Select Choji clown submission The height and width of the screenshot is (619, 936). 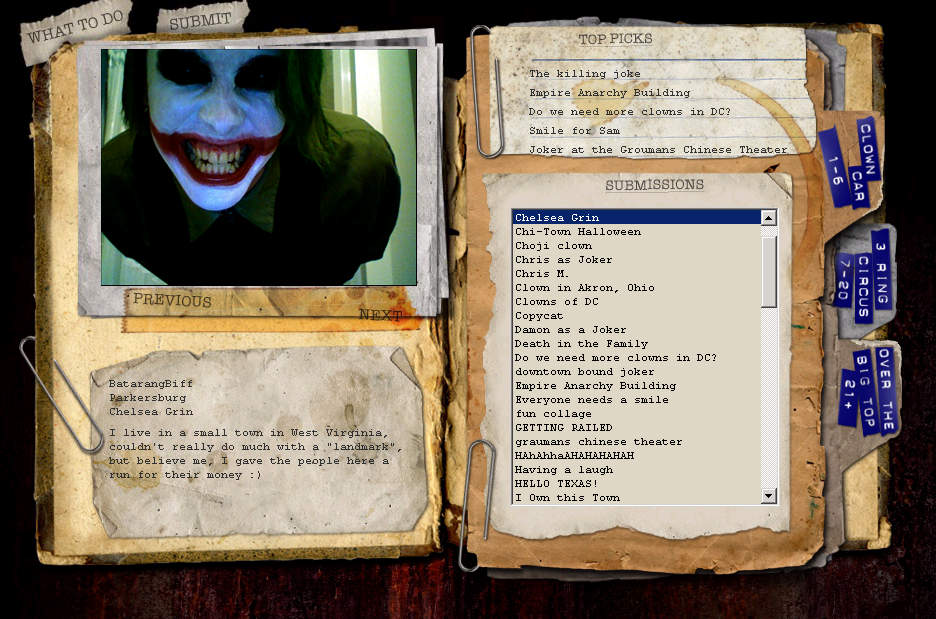tap(637, 245)
